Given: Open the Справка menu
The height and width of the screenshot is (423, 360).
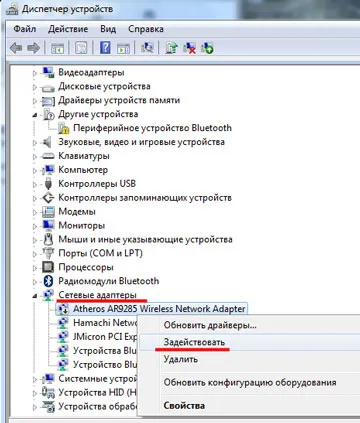Looking at the screenshot, I should (x=146, y=29).
